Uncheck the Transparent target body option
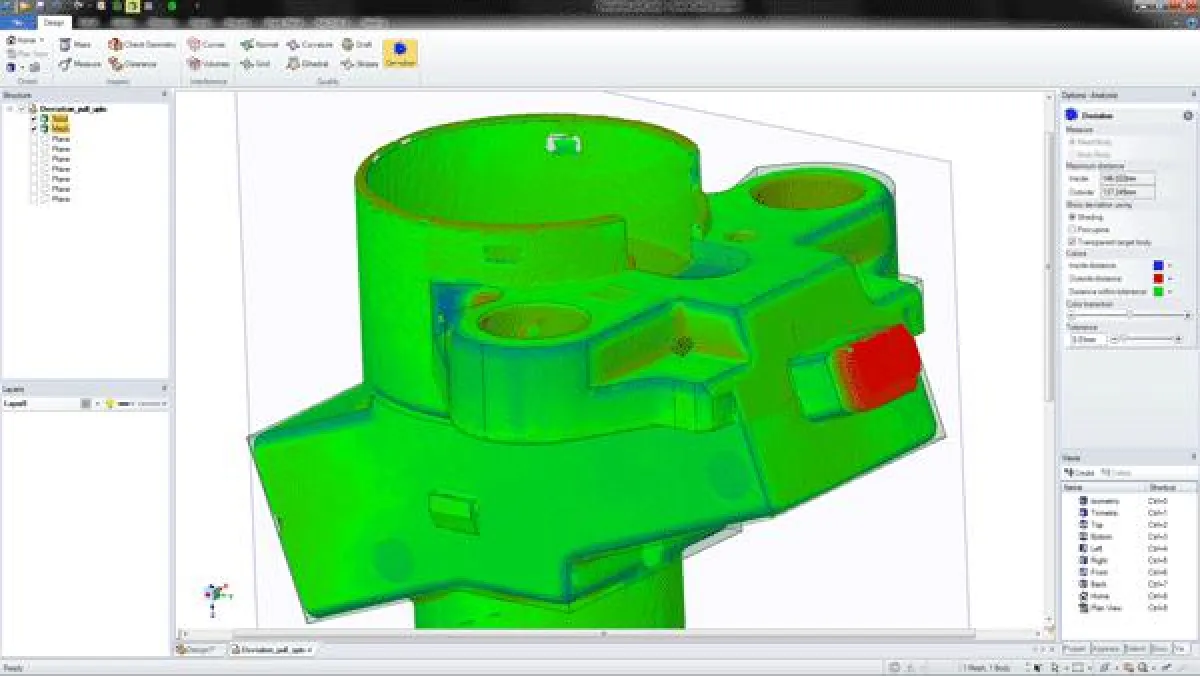Image resolution: width=1200 pixels, height=676 pixels. [x=1071, y=241]
